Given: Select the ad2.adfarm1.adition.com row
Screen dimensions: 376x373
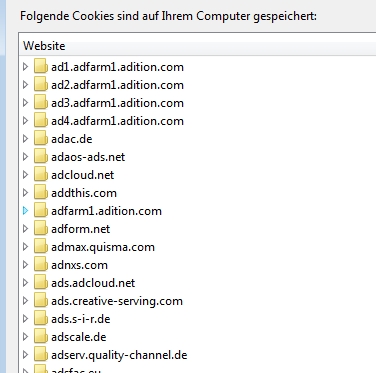Looking at the screenshot, I should tap(117, 85).
